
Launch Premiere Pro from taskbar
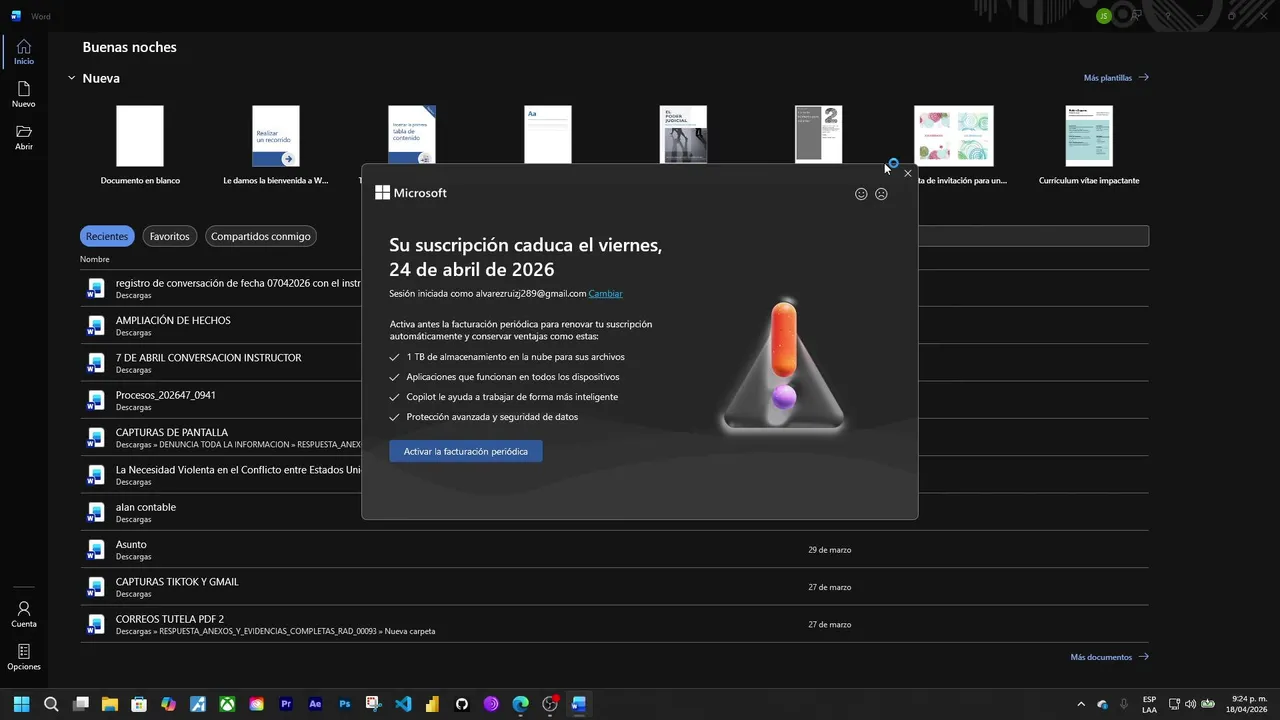[x=286, y=704]
